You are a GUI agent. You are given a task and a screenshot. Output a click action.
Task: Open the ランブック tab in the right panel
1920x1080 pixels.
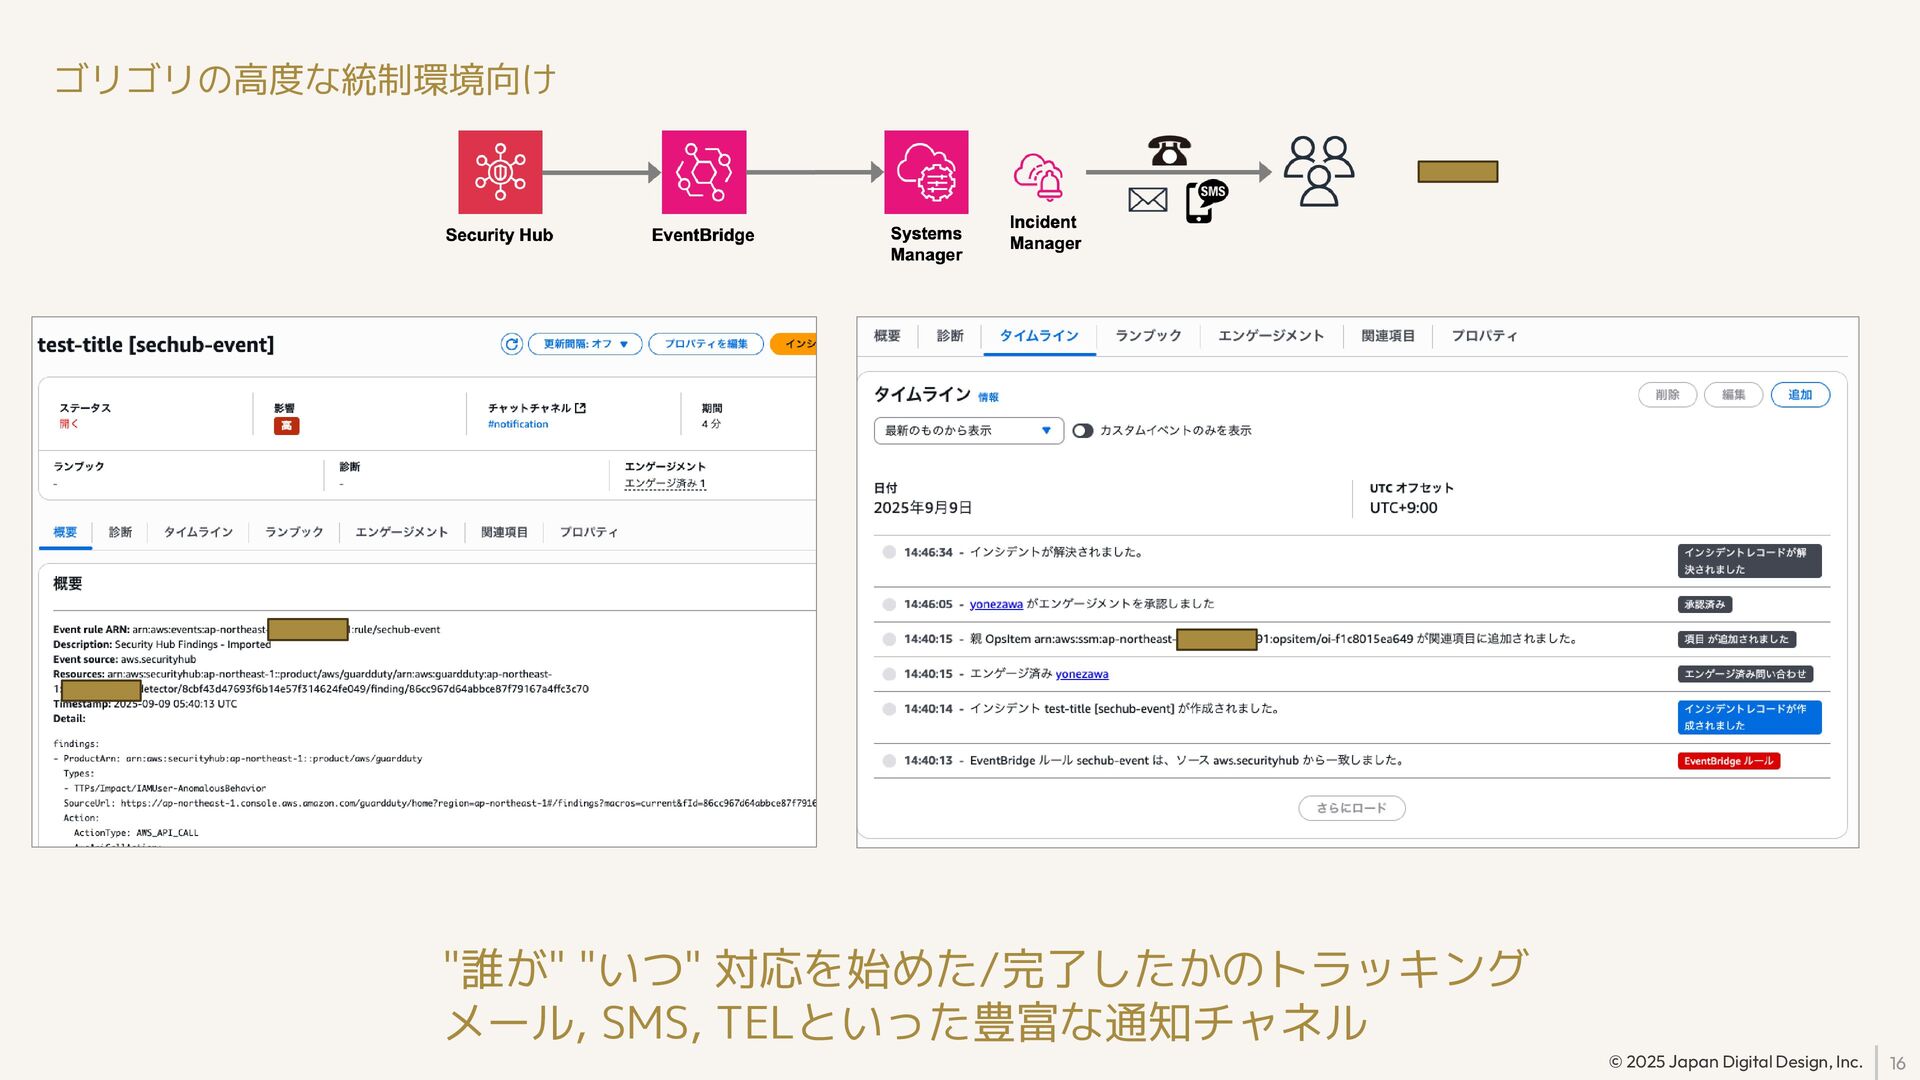tap(1148, 336)
